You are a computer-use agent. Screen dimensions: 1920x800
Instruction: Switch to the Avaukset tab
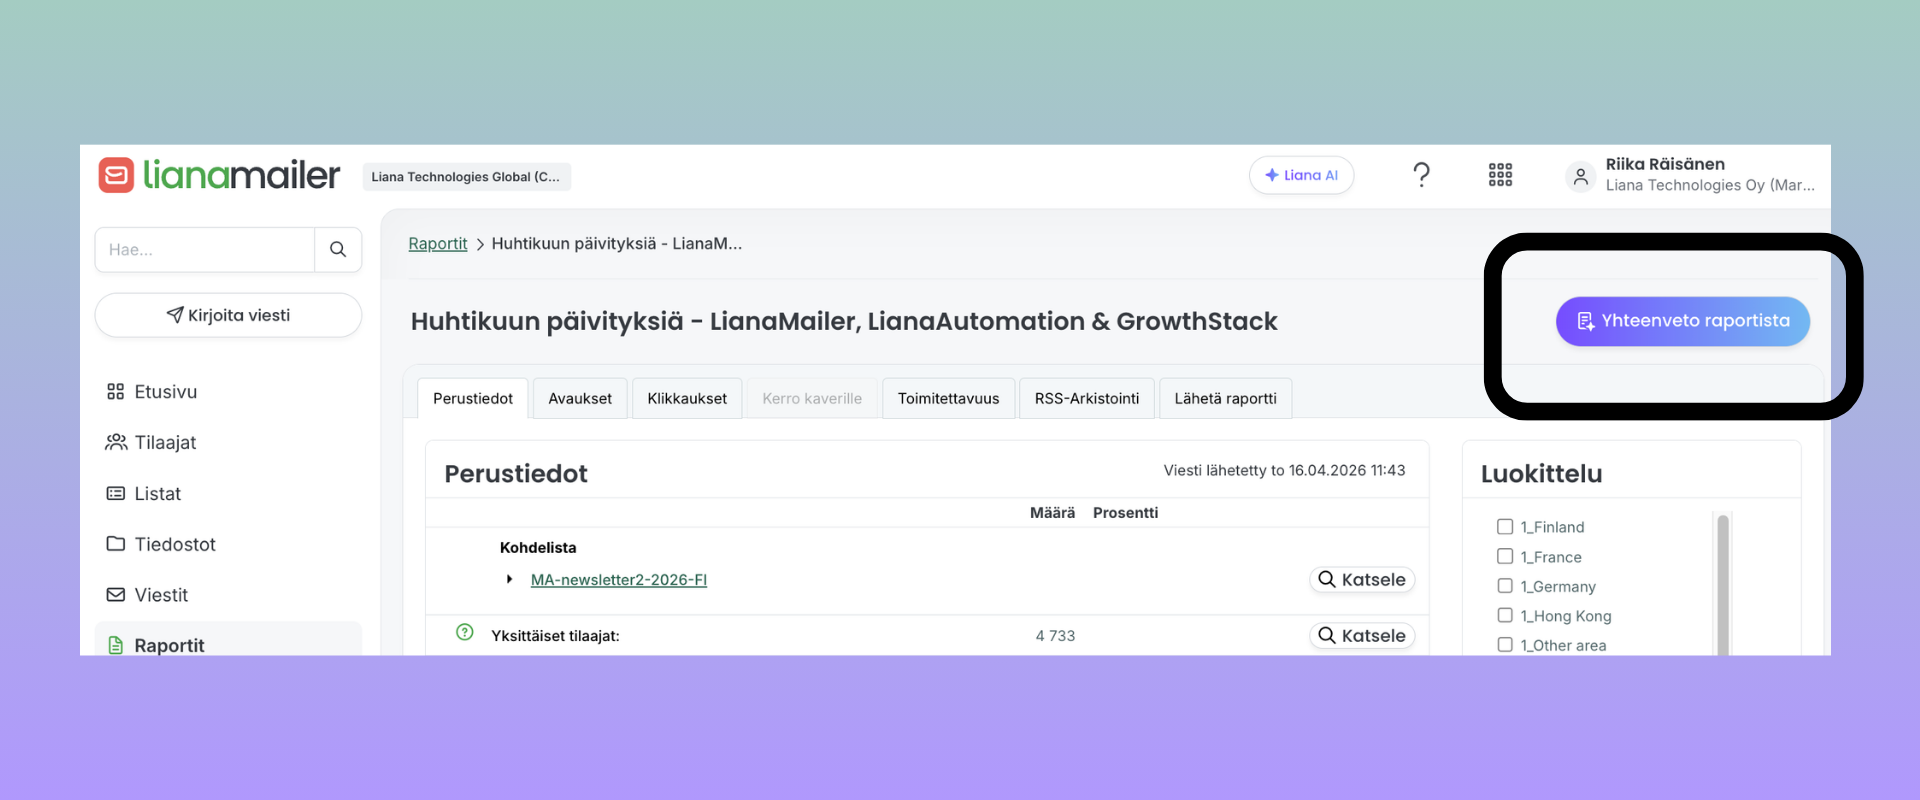pos(580,398)
